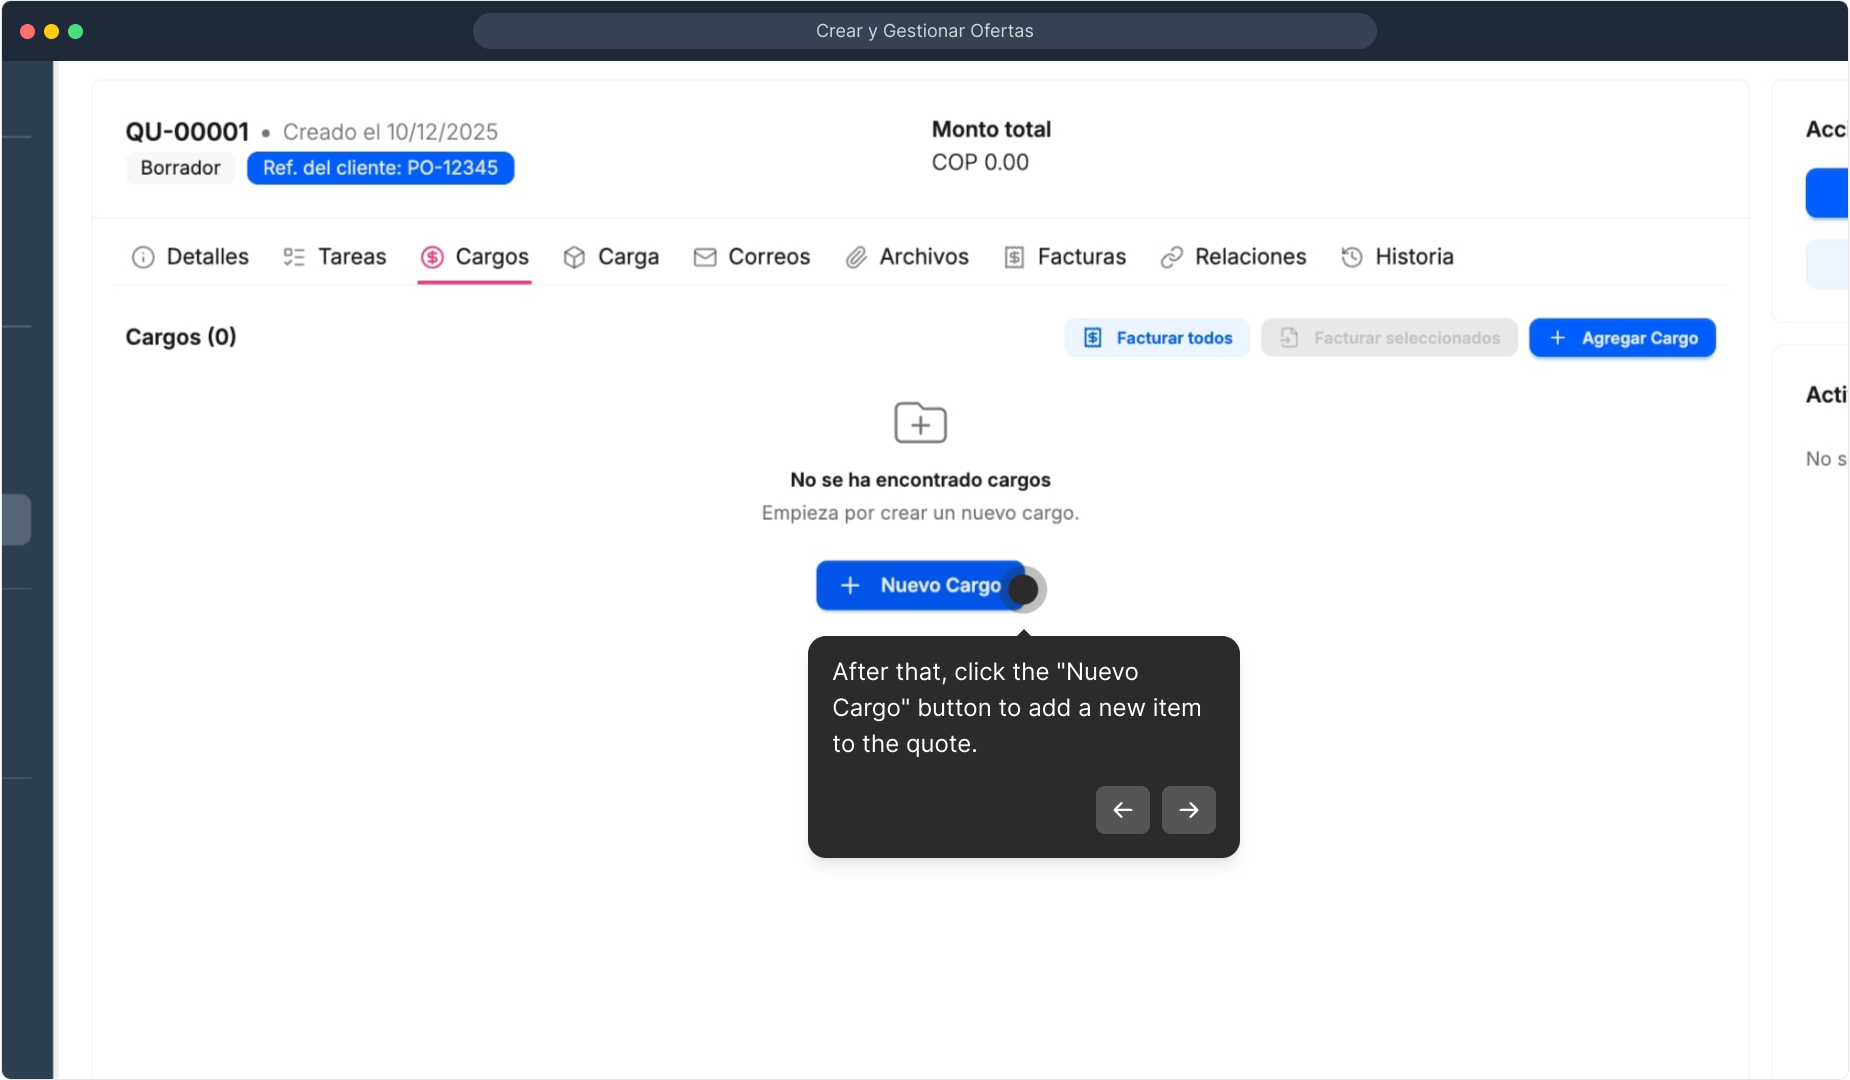Click the Ref. del cliente PO-12345 badge
1850x1080 pixels.
(380, 168)
